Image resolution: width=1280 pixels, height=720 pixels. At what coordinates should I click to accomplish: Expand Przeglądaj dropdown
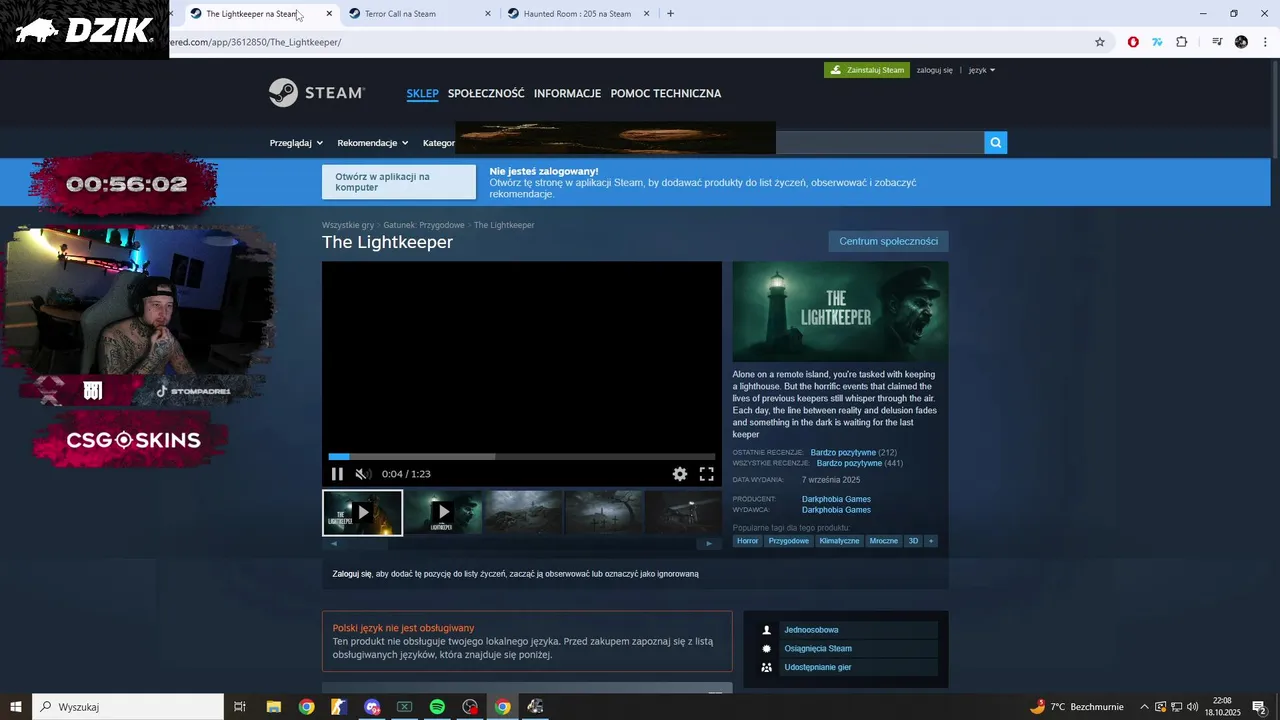pyautogui.click(x=296, y=143)
